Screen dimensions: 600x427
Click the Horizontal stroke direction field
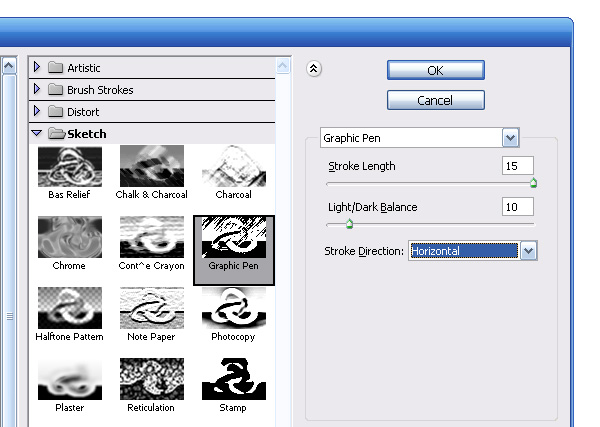(x=464, y=251)
